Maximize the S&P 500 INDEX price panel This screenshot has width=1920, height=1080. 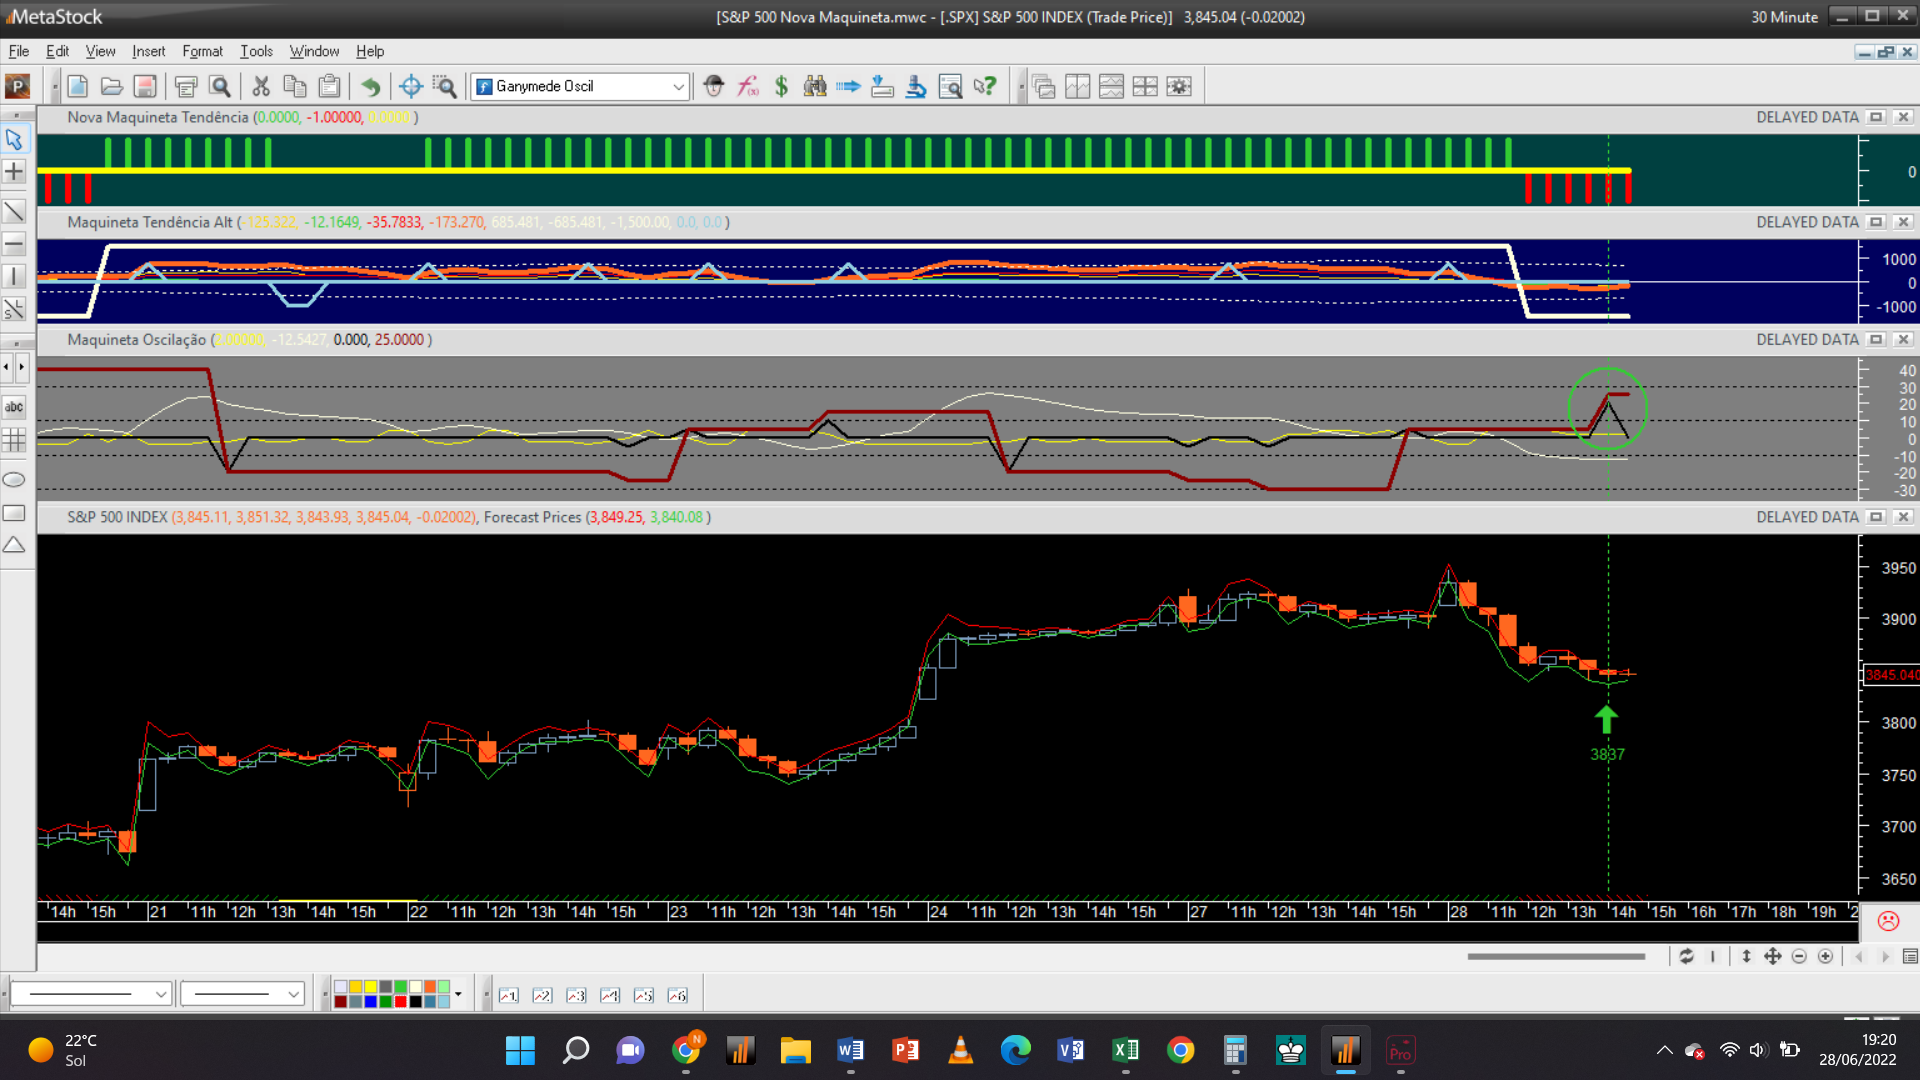[1876, 517]
